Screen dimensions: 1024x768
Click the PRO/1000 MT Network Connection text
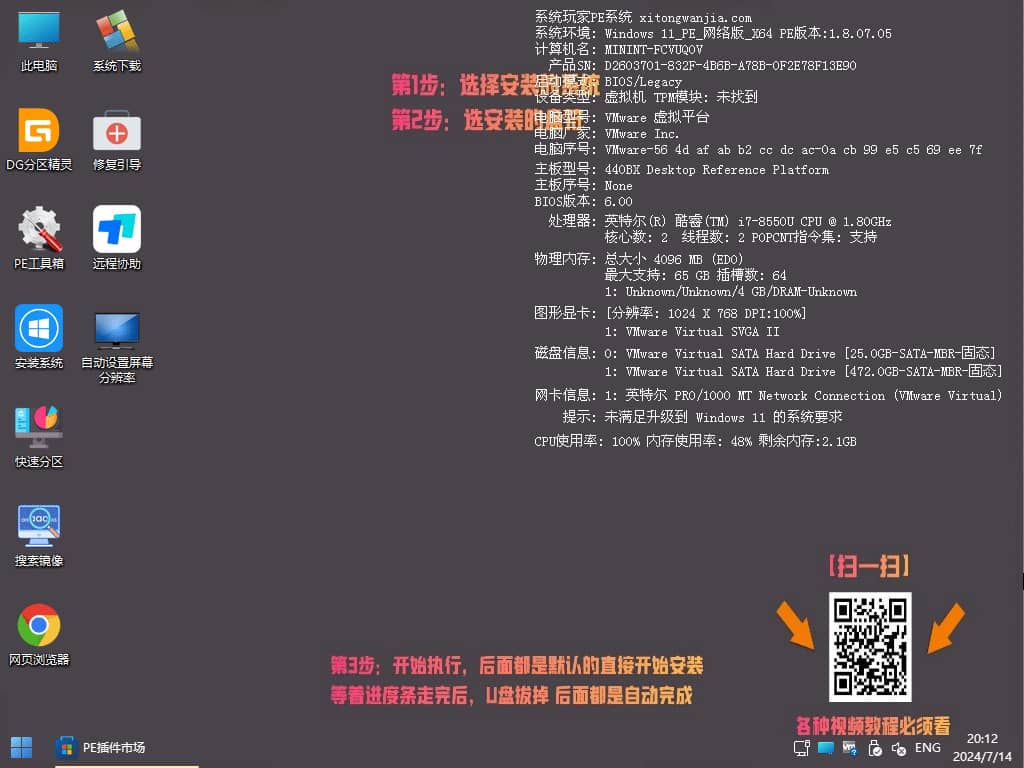pos(780,396)
